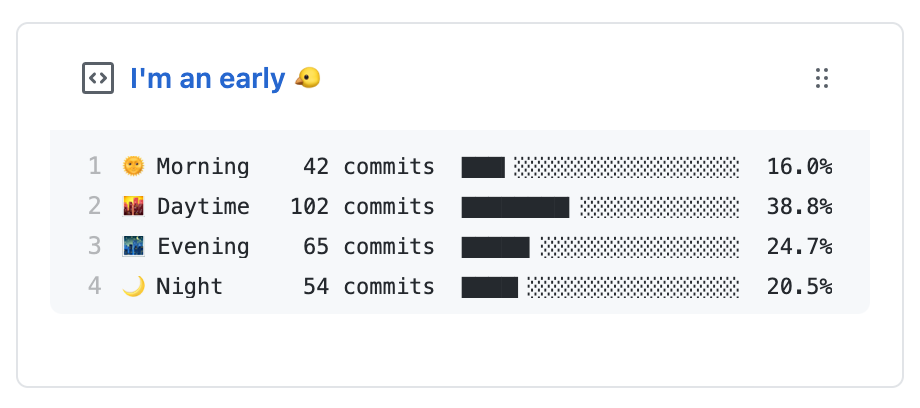Image resolution: width=920 pixels, height=408 pixels.
Task: Select line number 2
Action: [94, 207]
